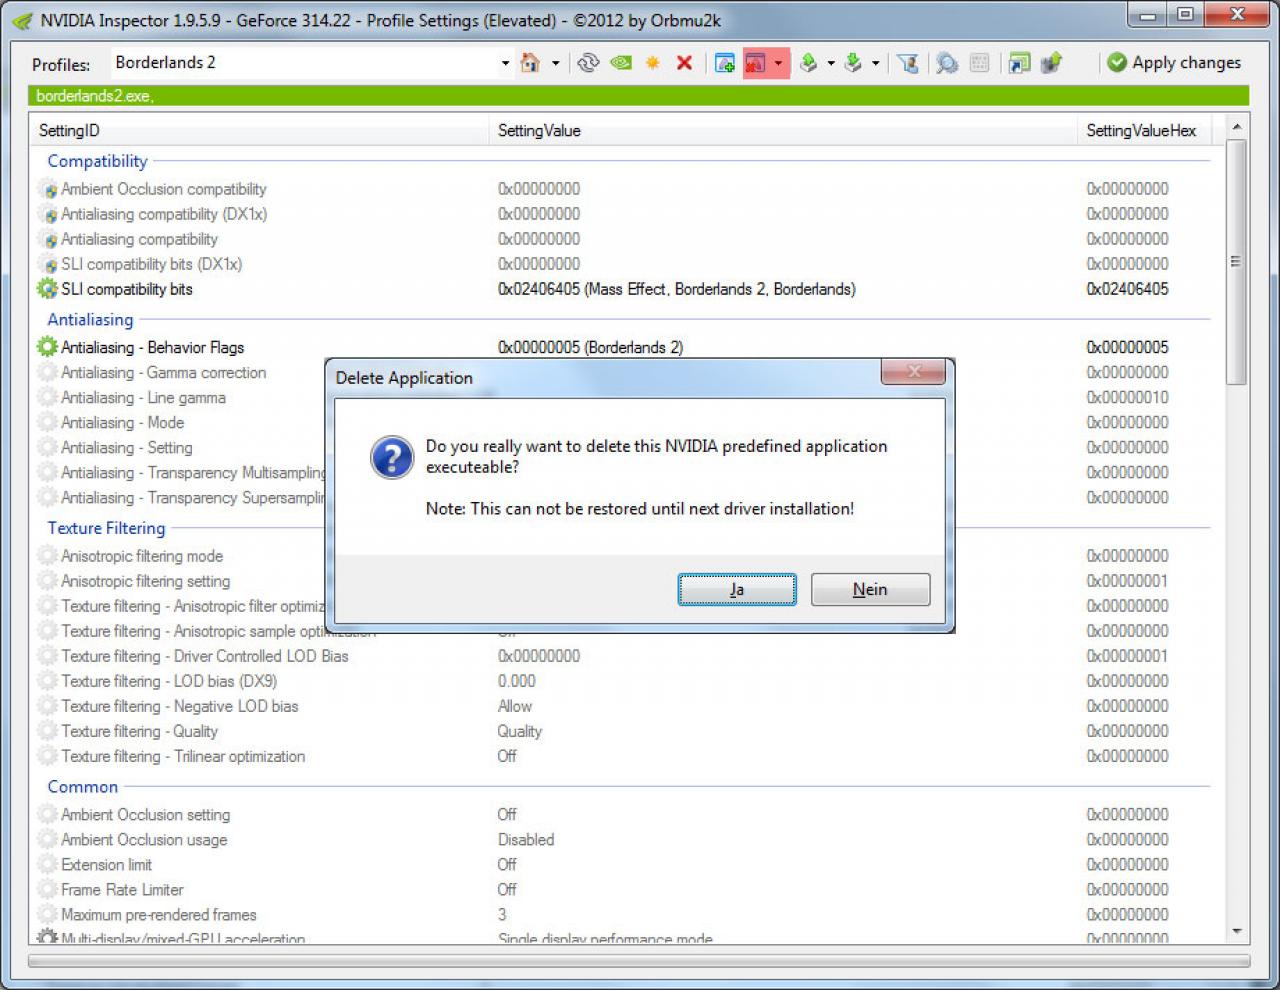Open the import profiles dropdown arrow
Screen dimensions: 1280x990
(875, 63)
